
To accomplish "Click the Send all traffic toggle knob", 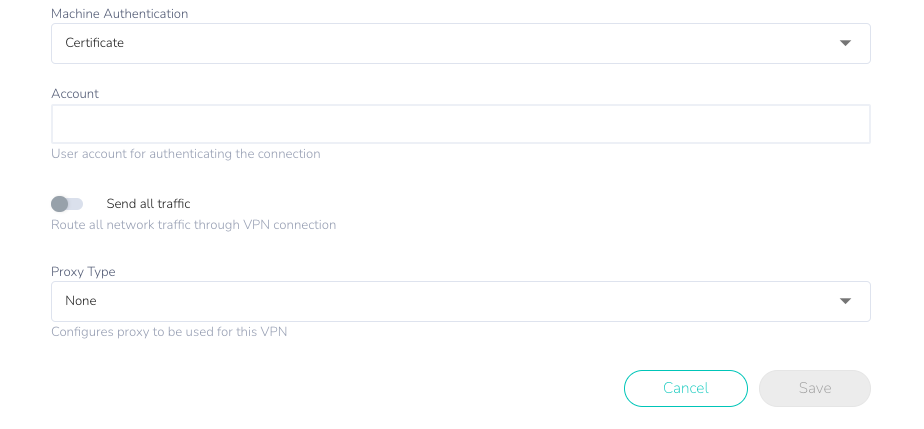I will click(60, 204).
